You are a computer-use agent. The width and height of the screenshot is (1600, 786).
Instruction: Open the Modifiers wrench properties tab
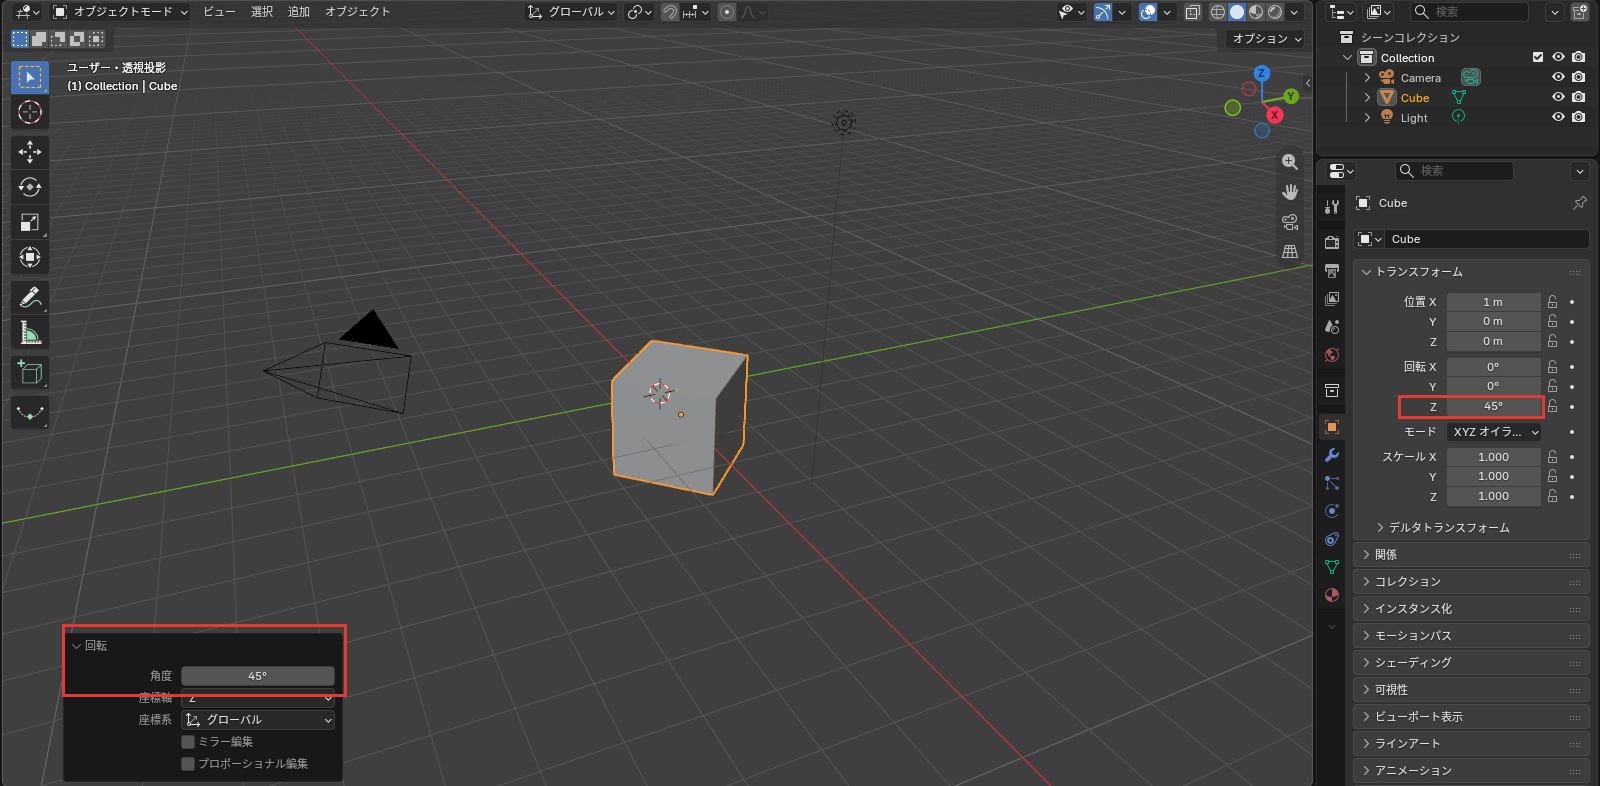[x=1332, y=455]
